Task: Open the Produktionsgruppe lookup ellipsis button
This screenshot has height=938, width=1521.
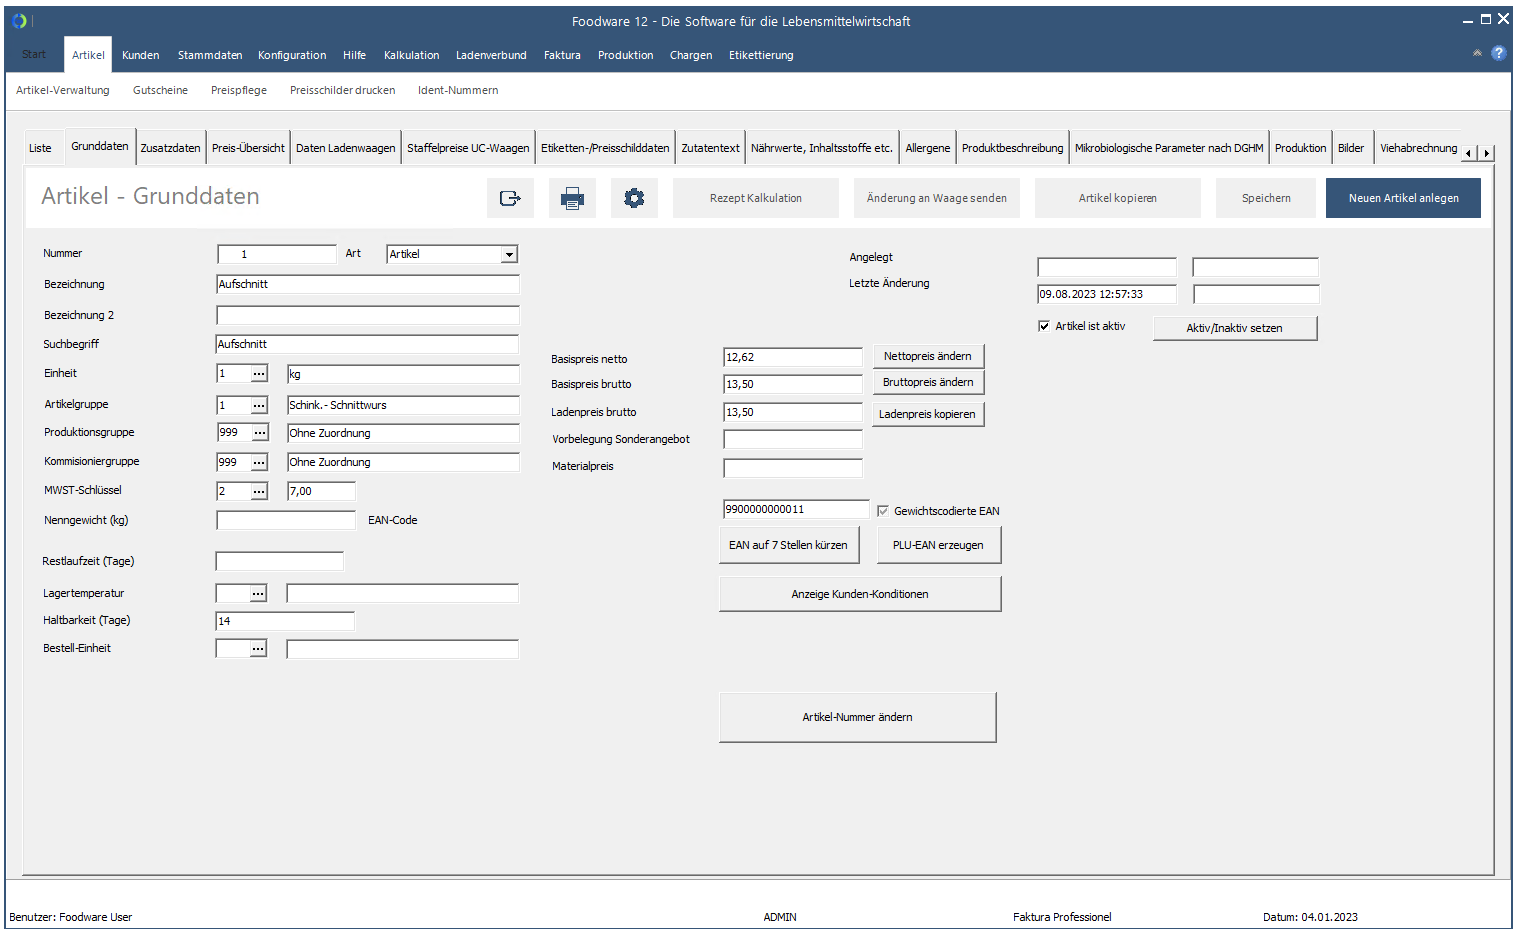Action: [x=260, y=433]
